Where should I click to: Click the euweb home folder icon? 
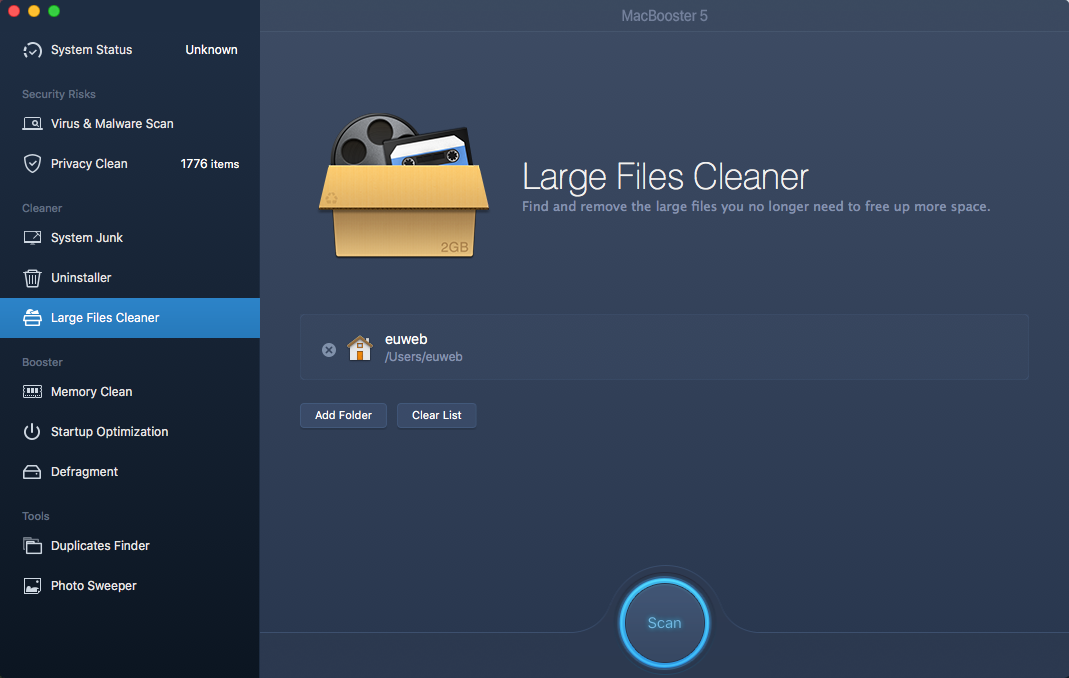(x=360, y=348)
